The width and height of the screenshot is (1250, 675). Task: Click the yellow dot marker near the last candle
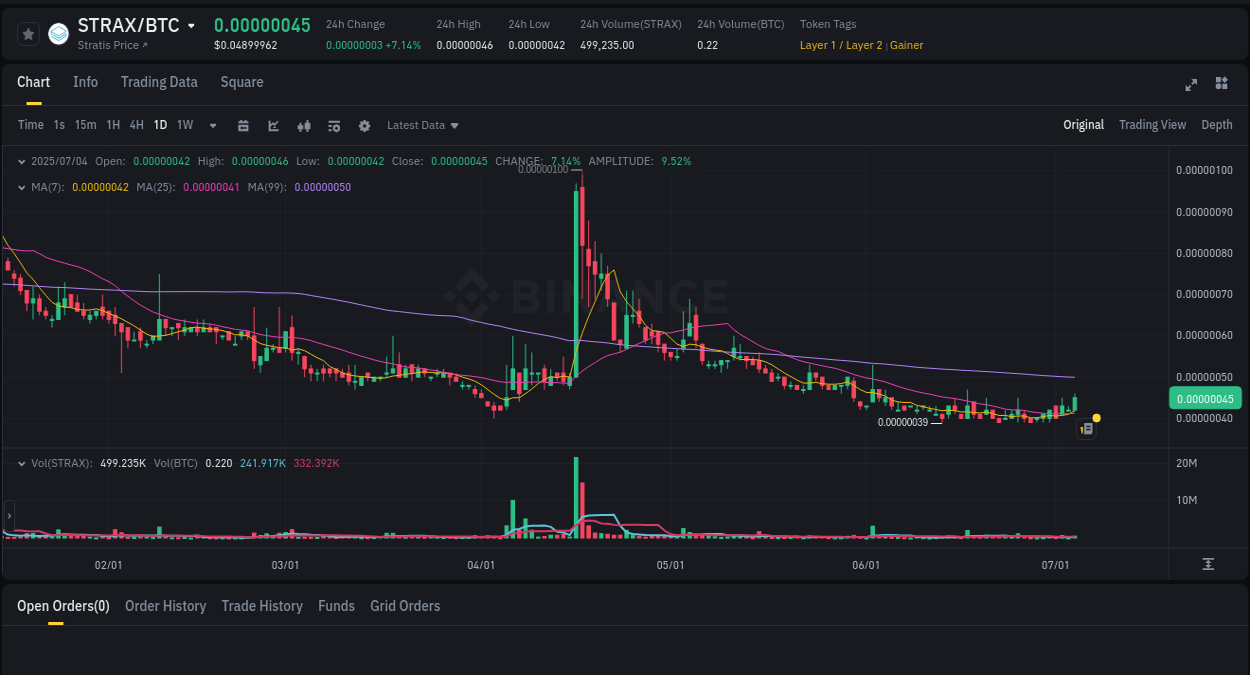click(1097, 417)
